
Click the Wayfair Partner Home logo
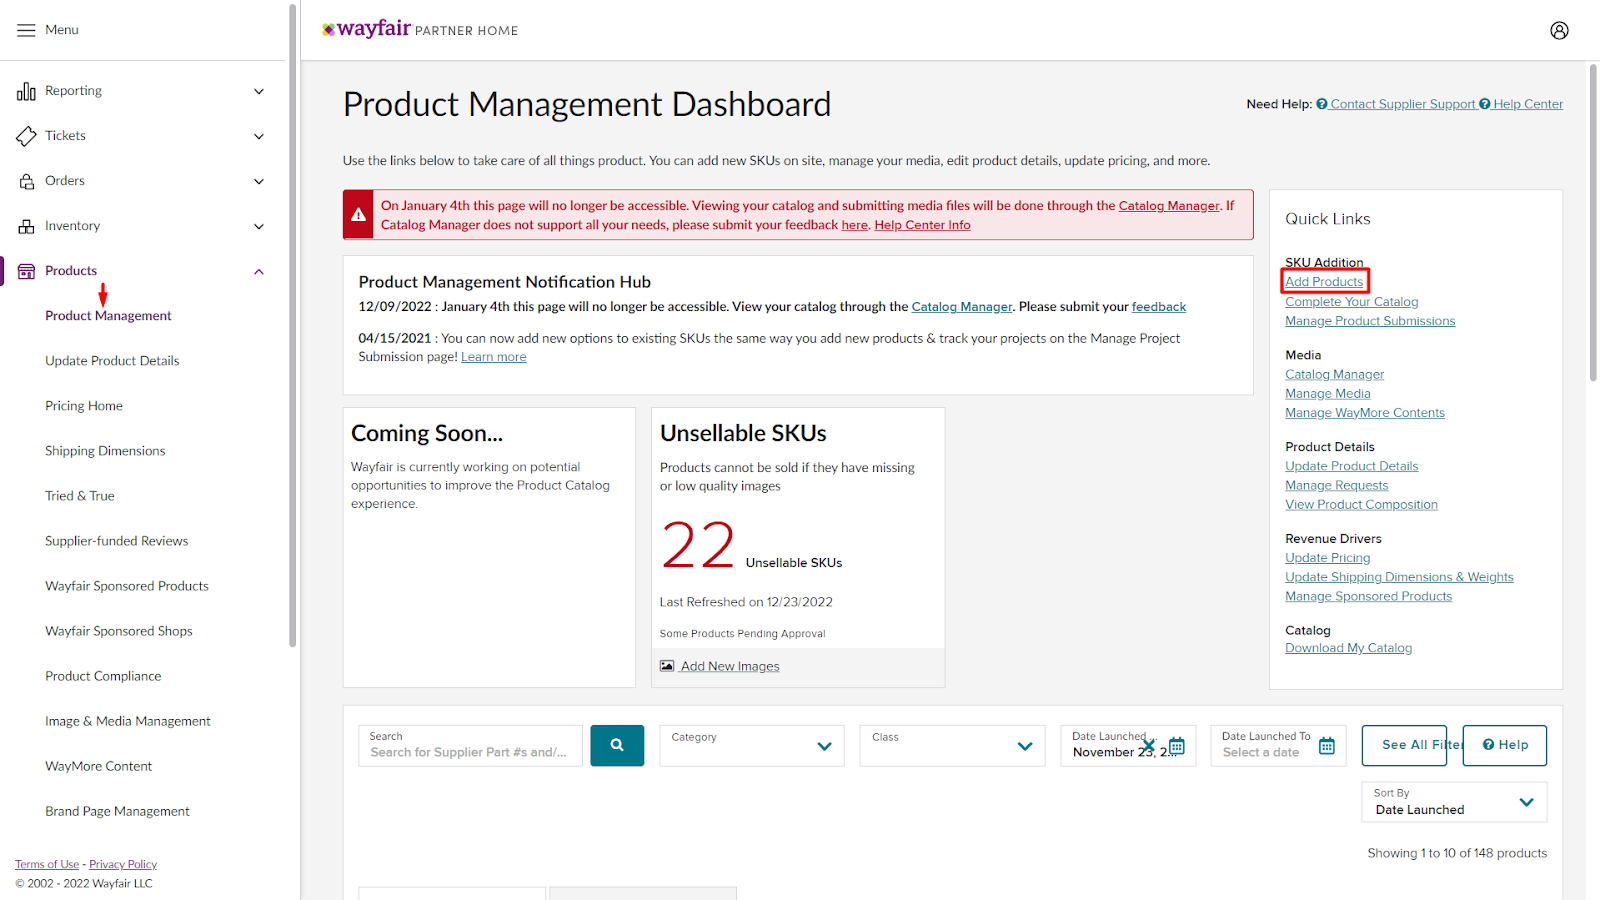(420, 29)
